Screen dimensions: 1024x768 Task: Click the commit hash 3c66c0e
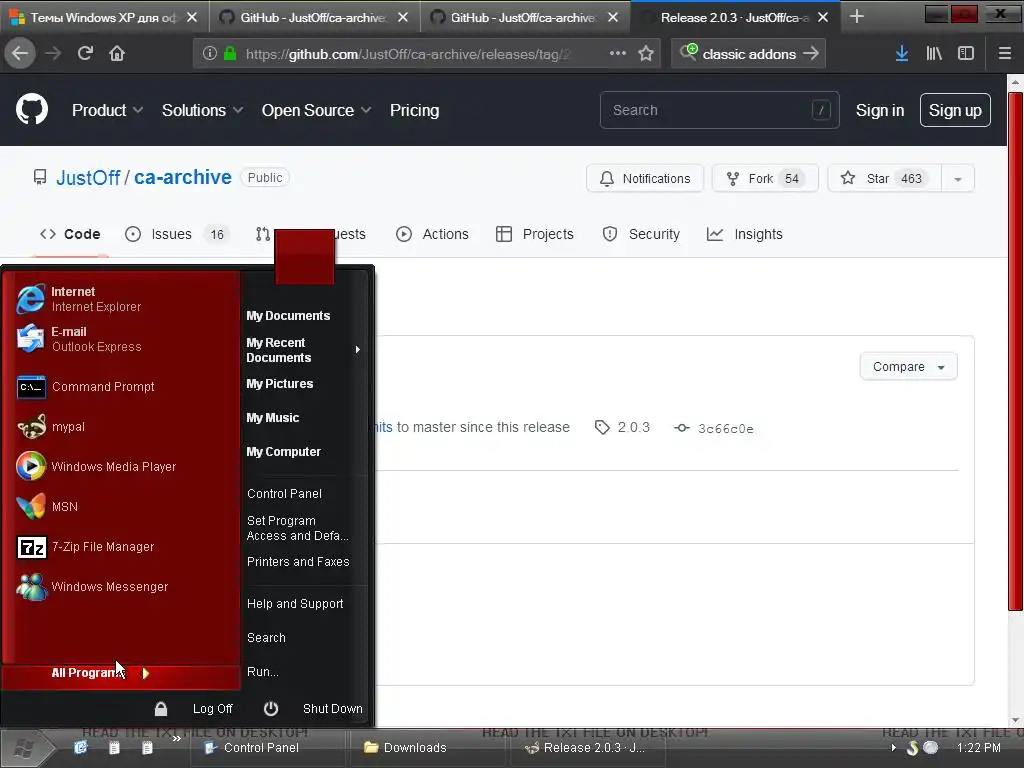[x=726, y=428]
